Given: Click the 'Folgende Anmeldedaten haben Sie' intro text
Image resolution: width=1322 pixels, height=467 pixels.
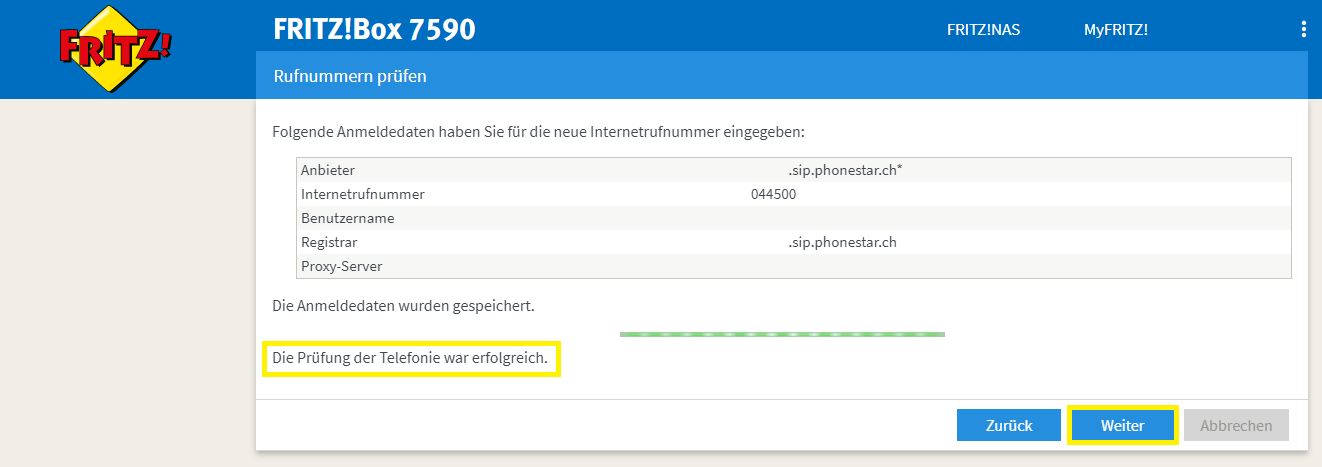Looking at the screenshot, I should coord(538,131).
